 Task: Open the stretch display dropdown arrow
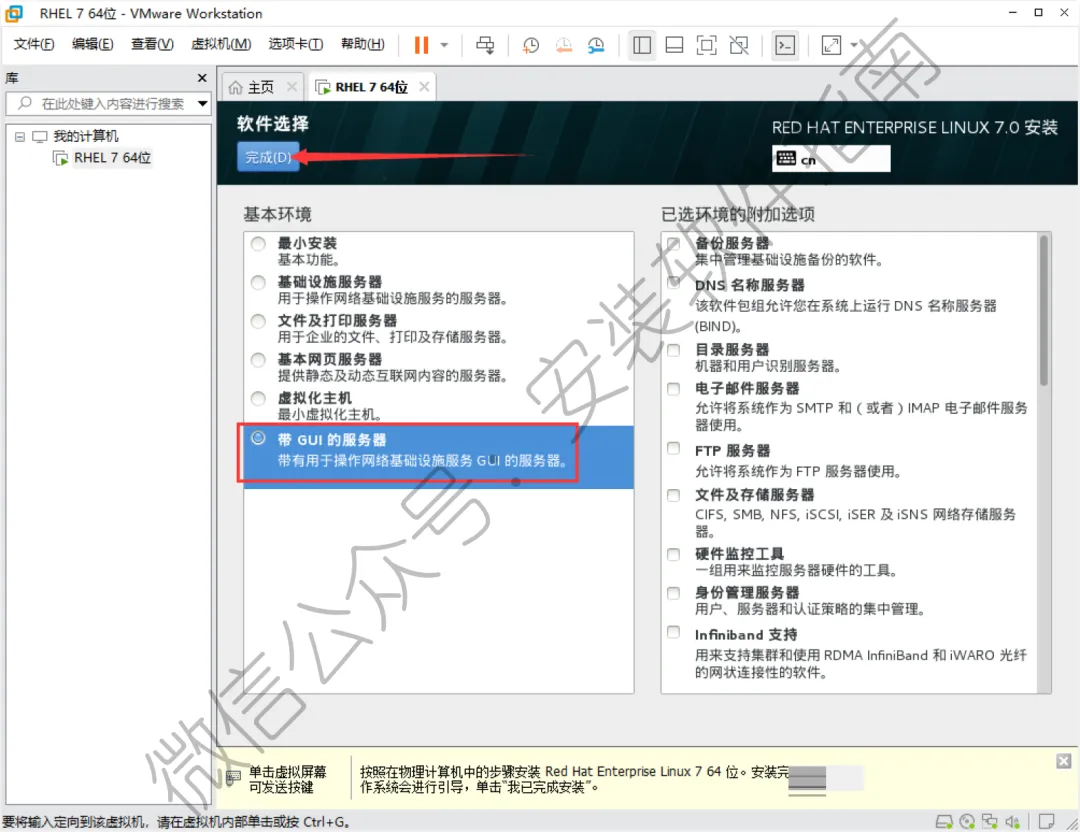click(x=854, y=45)
